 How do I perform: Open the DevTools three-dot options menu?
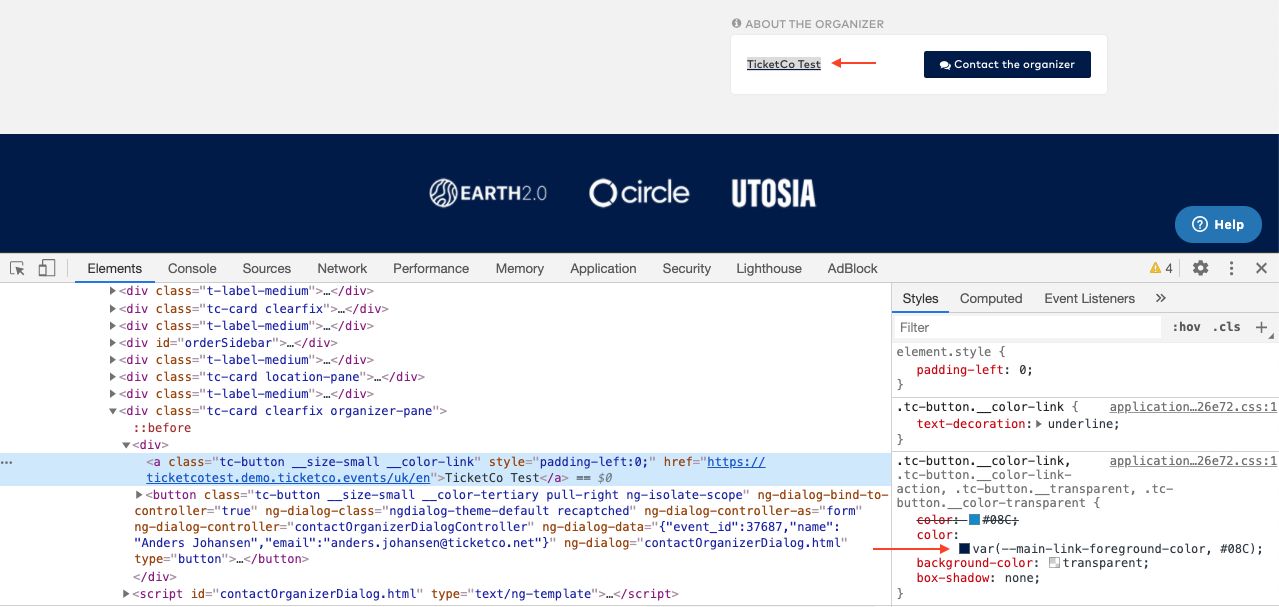[1231, 268]
